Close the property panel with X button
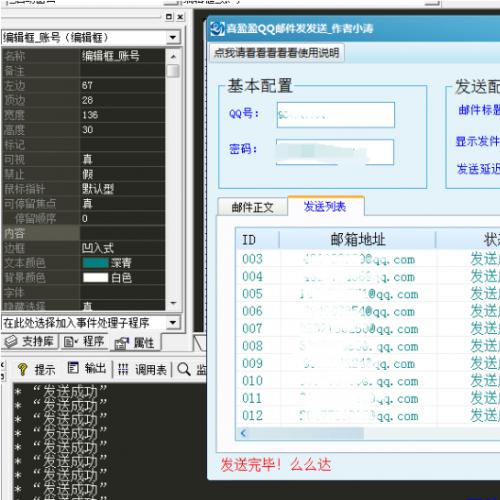This screenshot has width=500, height=500. tap(180, 17)
